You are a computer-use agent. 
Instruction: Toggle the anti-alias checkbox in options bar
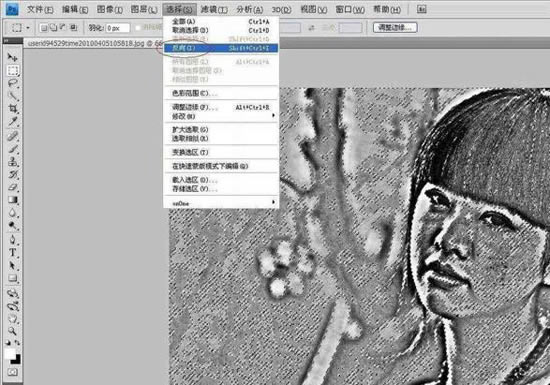(x=138, y=27)
